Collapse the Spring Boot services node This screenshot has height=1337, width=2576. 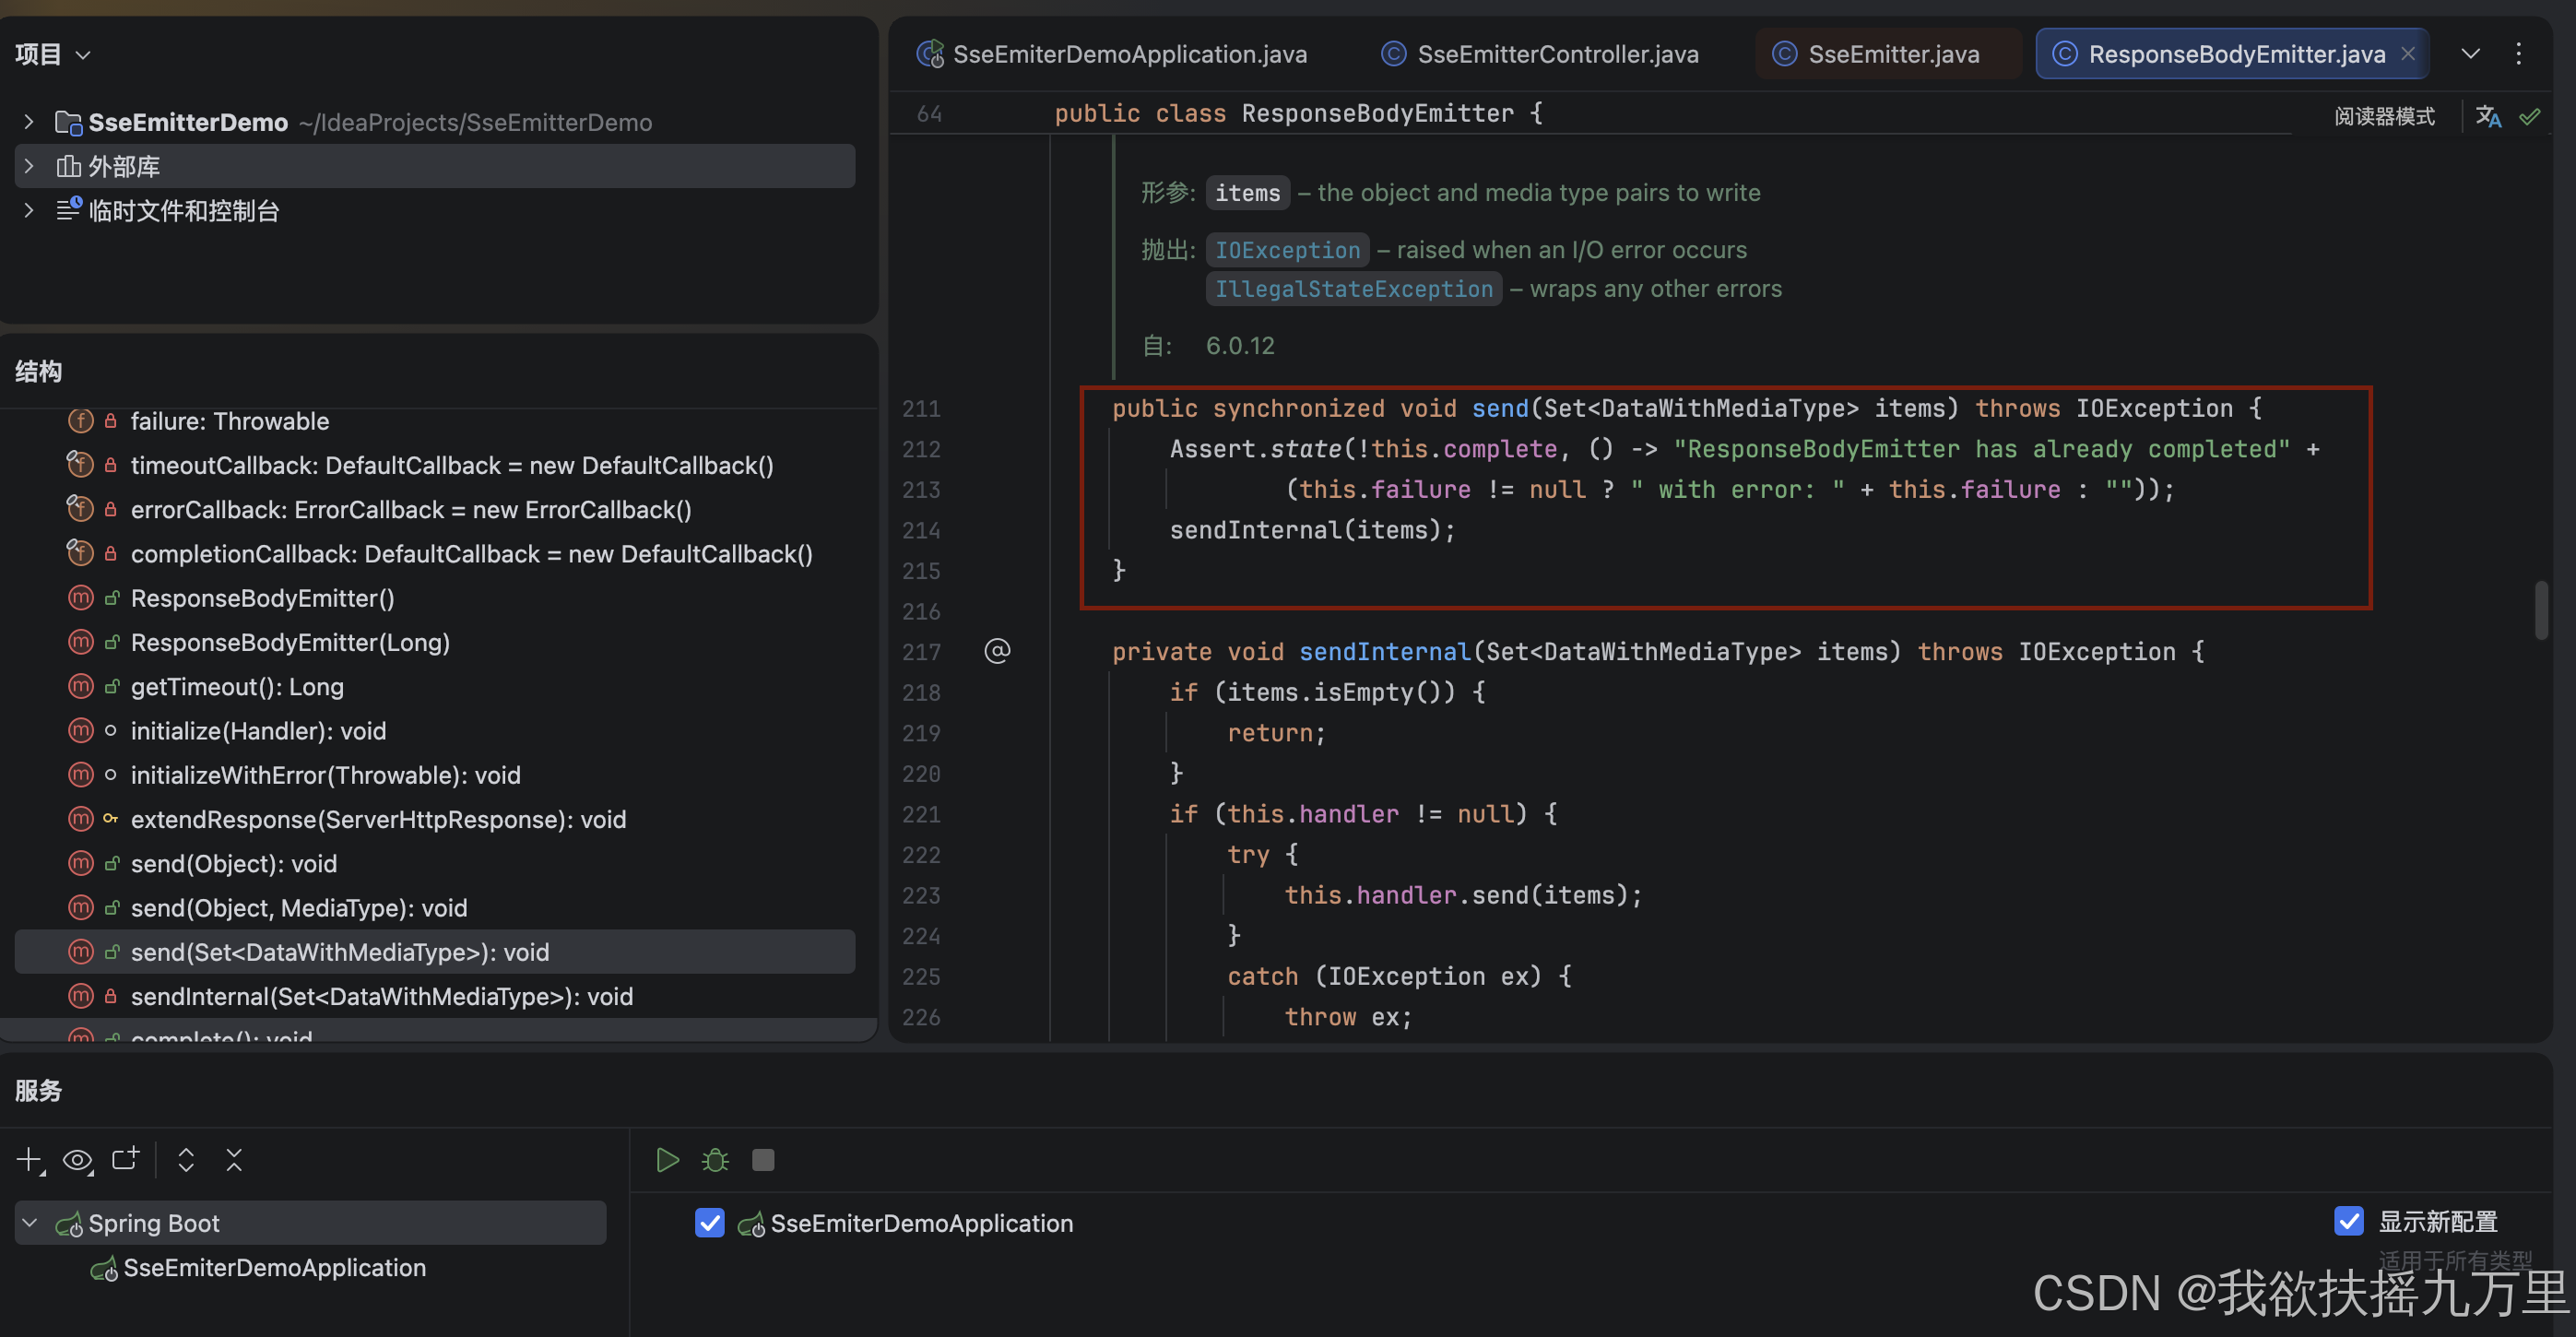click(30, 1222)
